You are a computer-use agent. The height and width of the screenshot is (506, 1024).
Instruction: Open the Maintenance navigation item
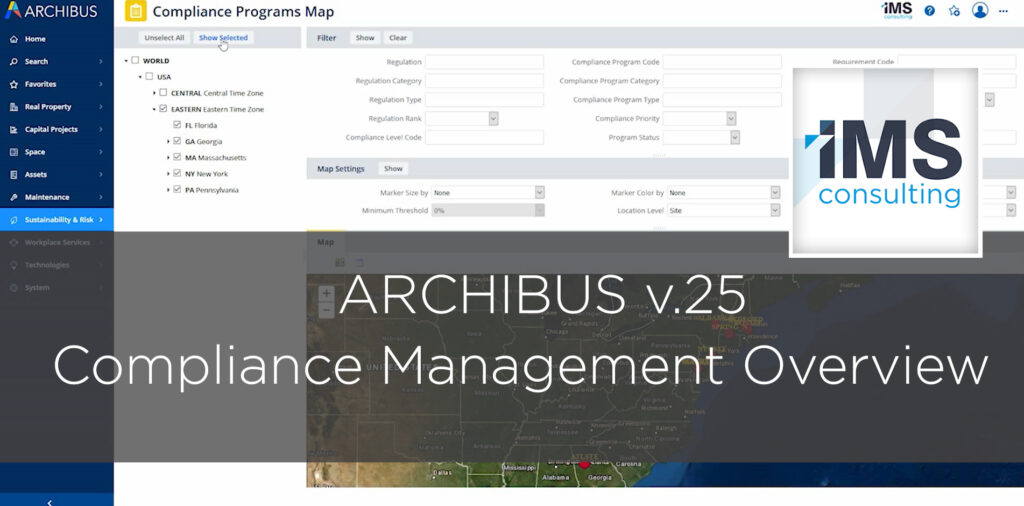[x=57, y=197]
